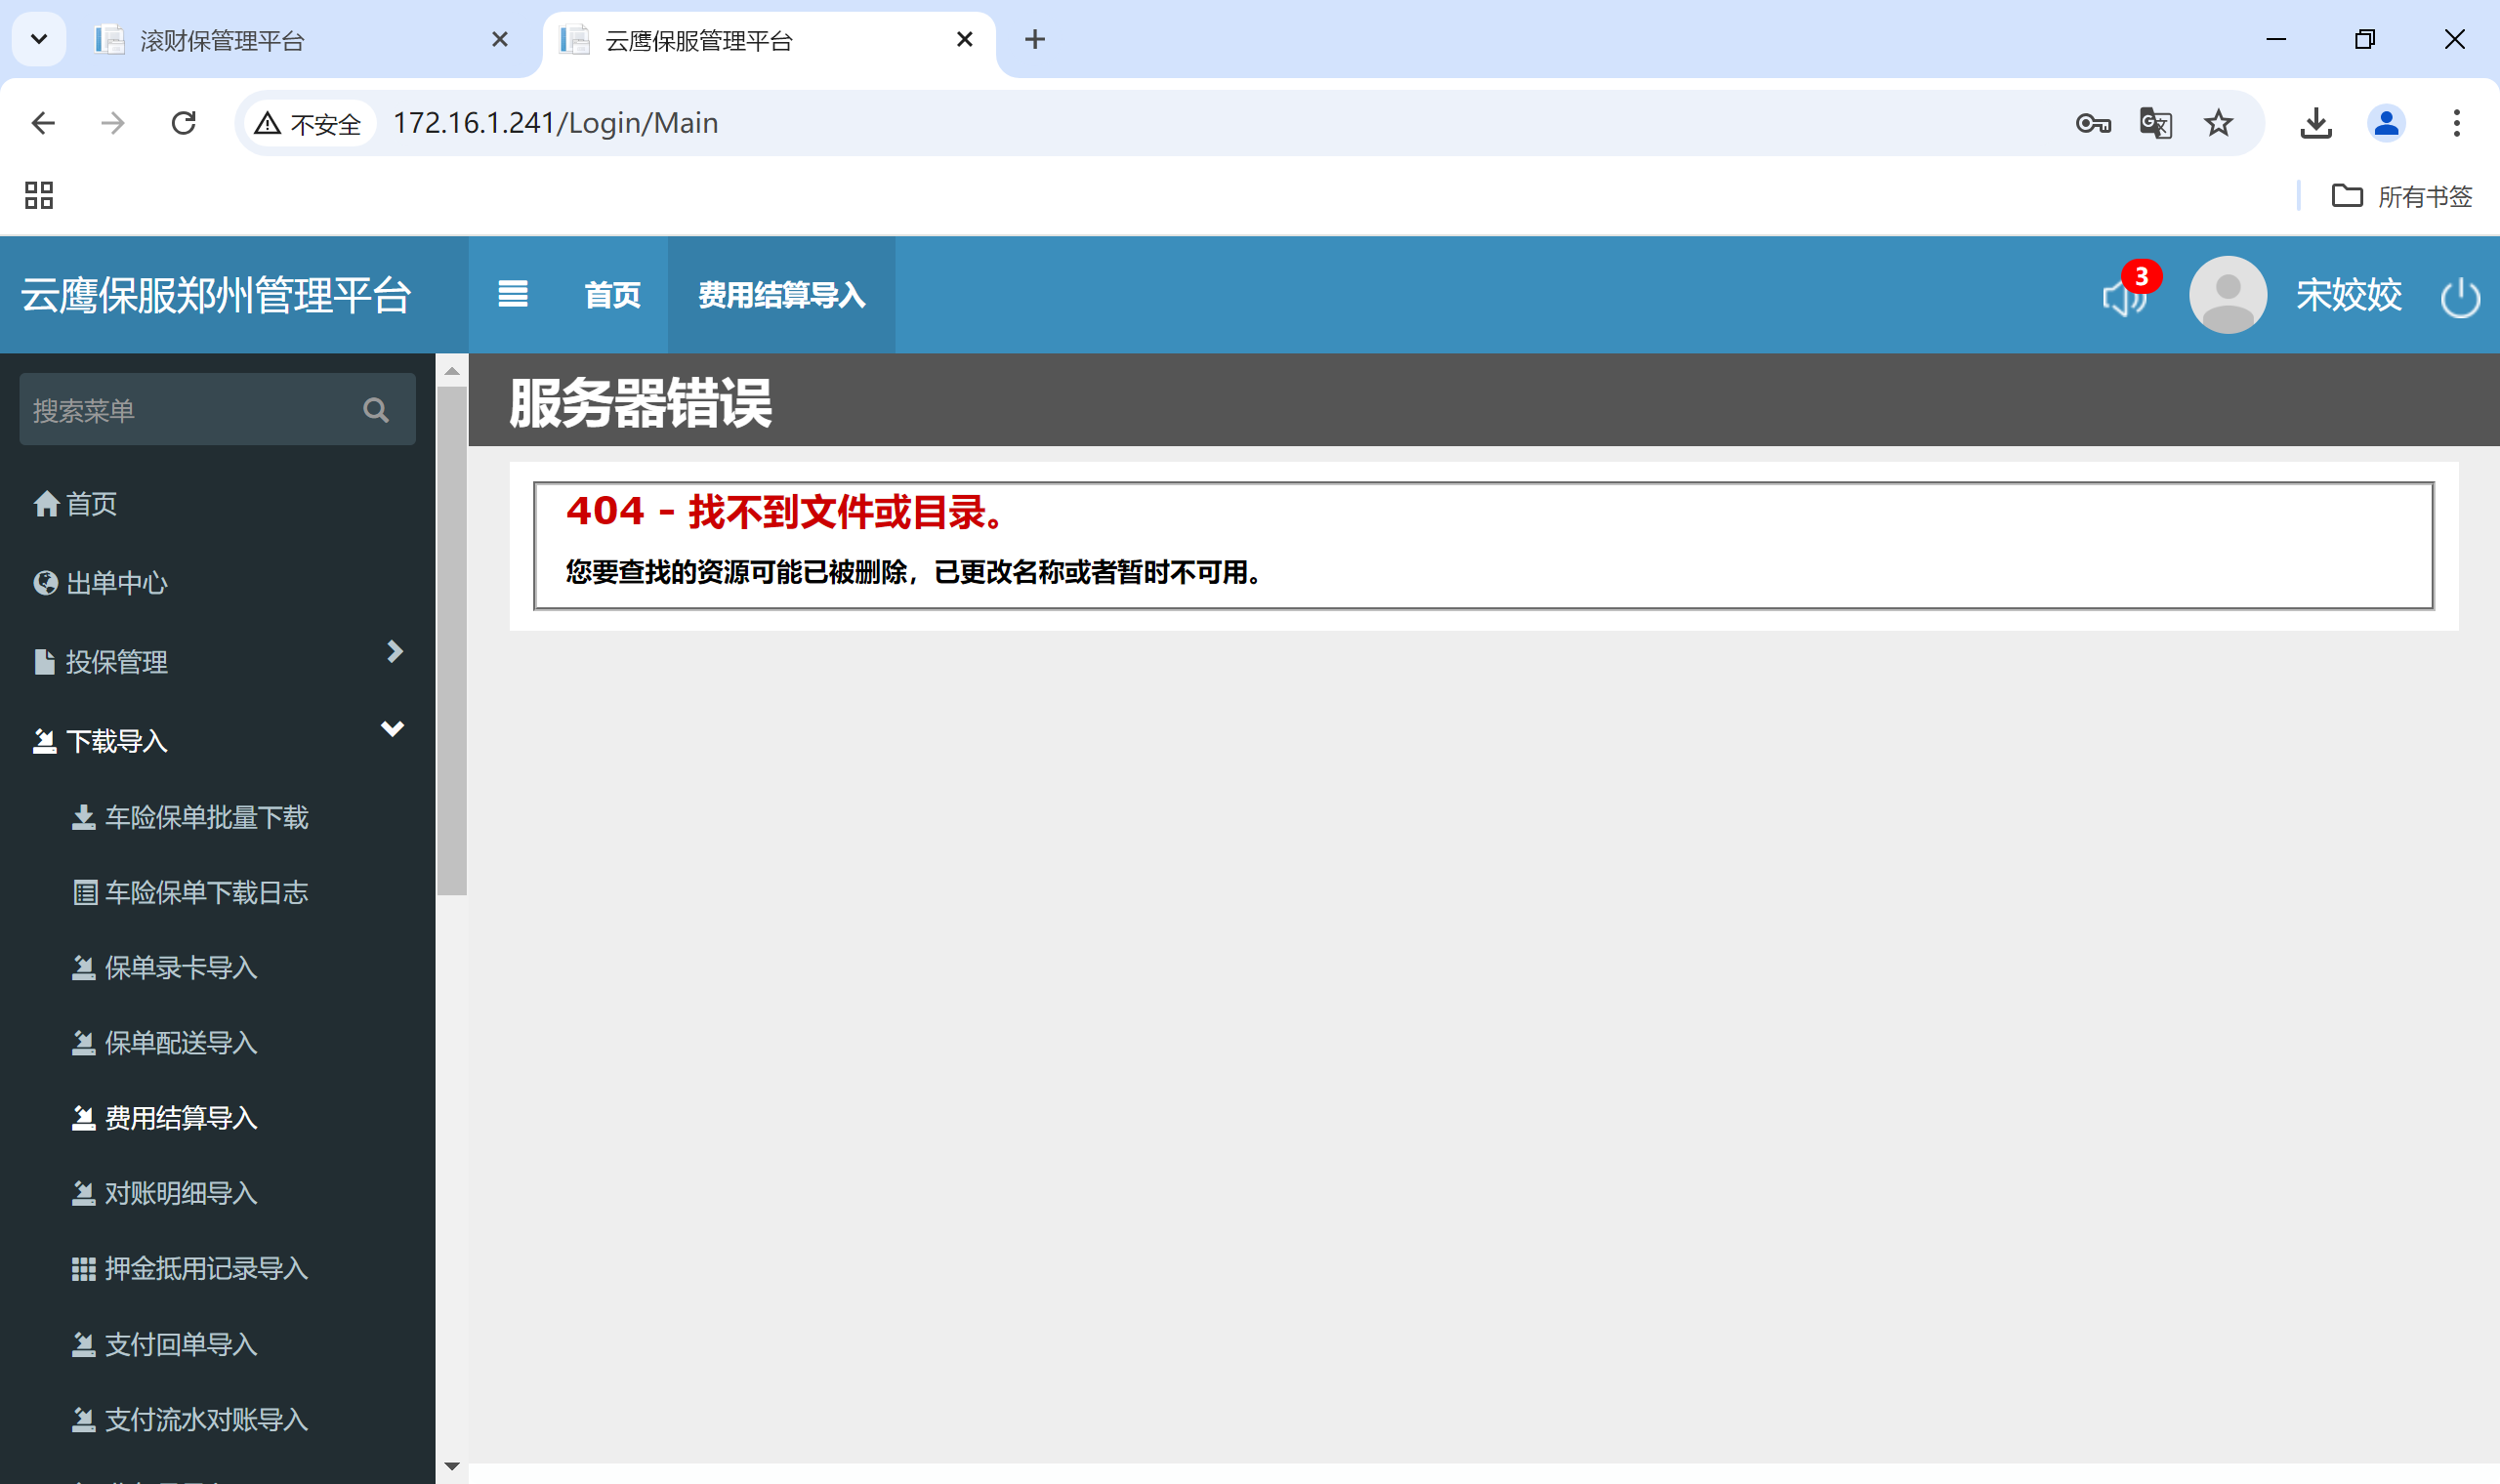Click the 出单中心 sidebar item
The height and width of the screenshot is (1484, 2500).
116,583
